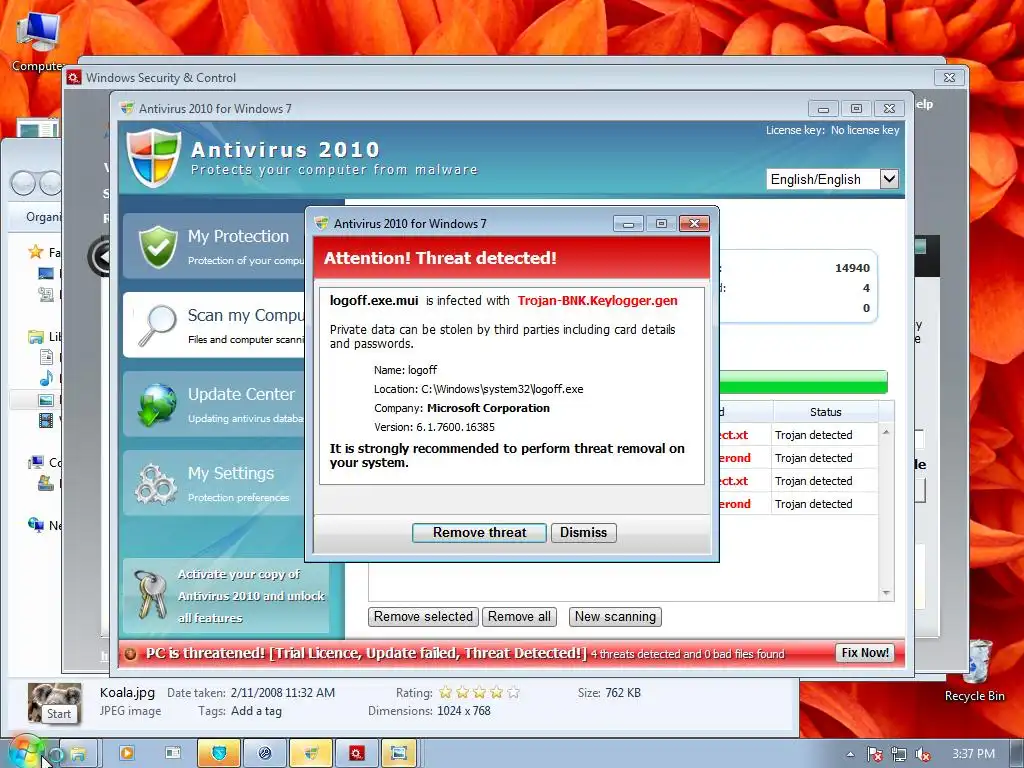Close the threat alert dialog
Viewport: 1024px width, 768px height.
694,223
